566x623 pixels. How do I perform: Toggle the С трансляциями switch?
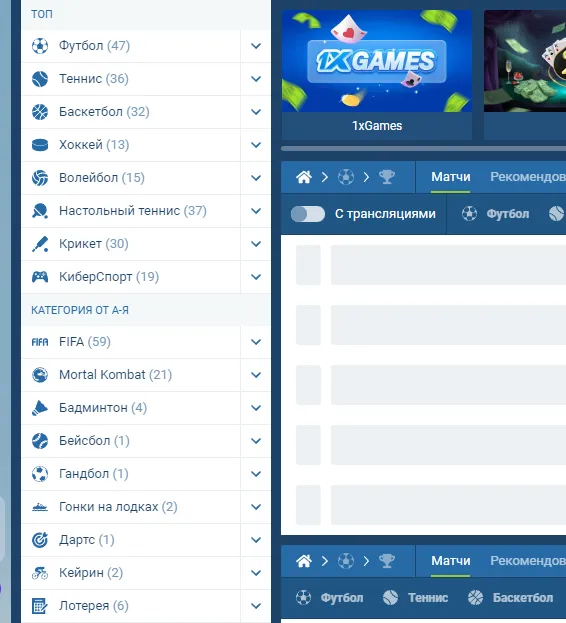[307, 214]
